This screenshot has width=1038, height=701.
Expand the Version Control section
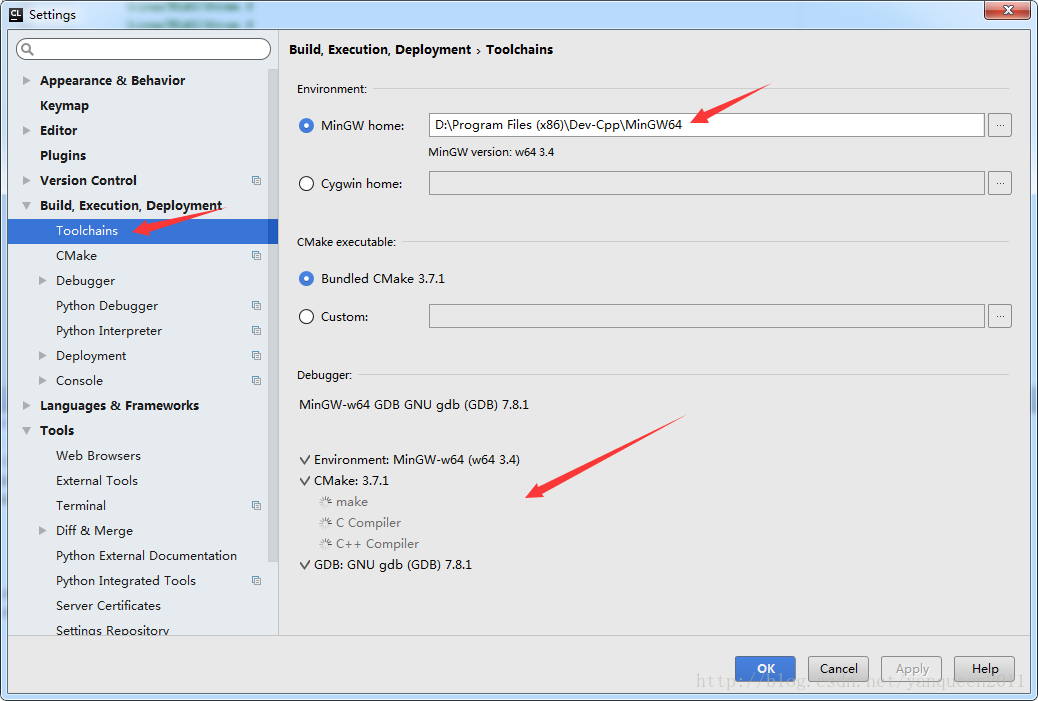tap(26, 181)
